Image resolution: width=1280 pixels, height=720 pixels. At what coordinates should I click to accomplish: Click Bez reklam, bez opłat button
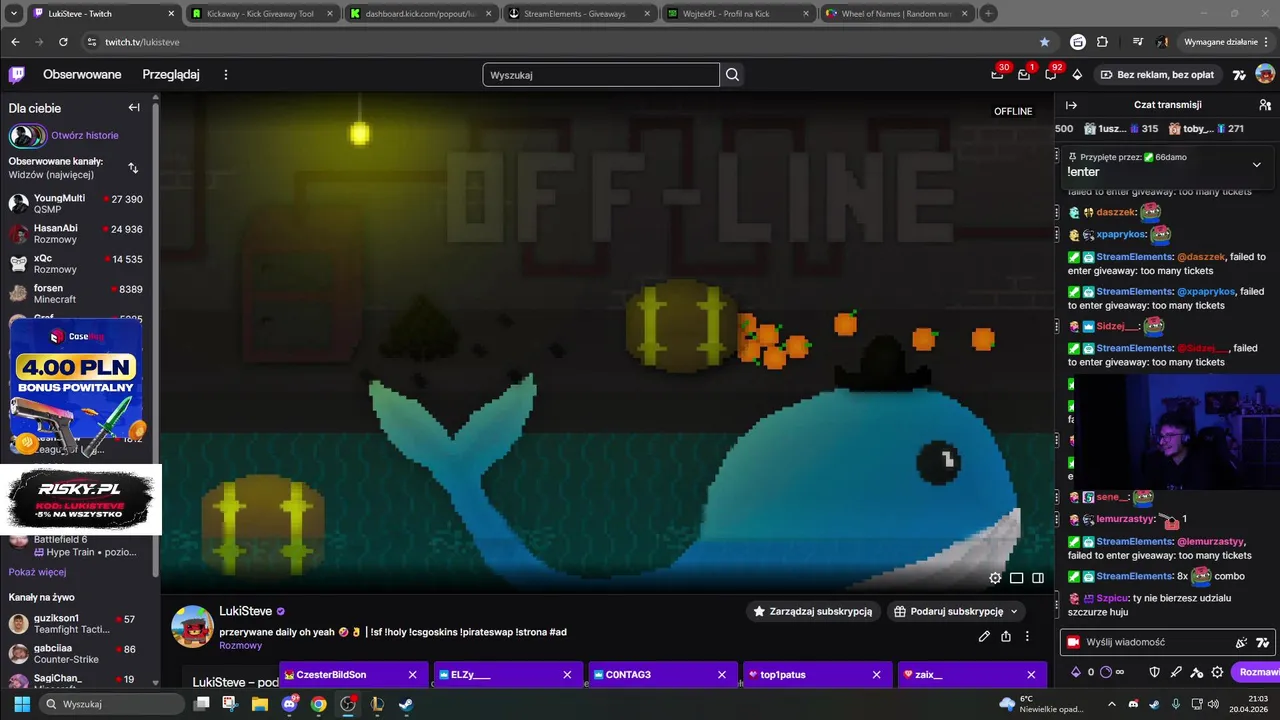click(x=1157, y=75)
